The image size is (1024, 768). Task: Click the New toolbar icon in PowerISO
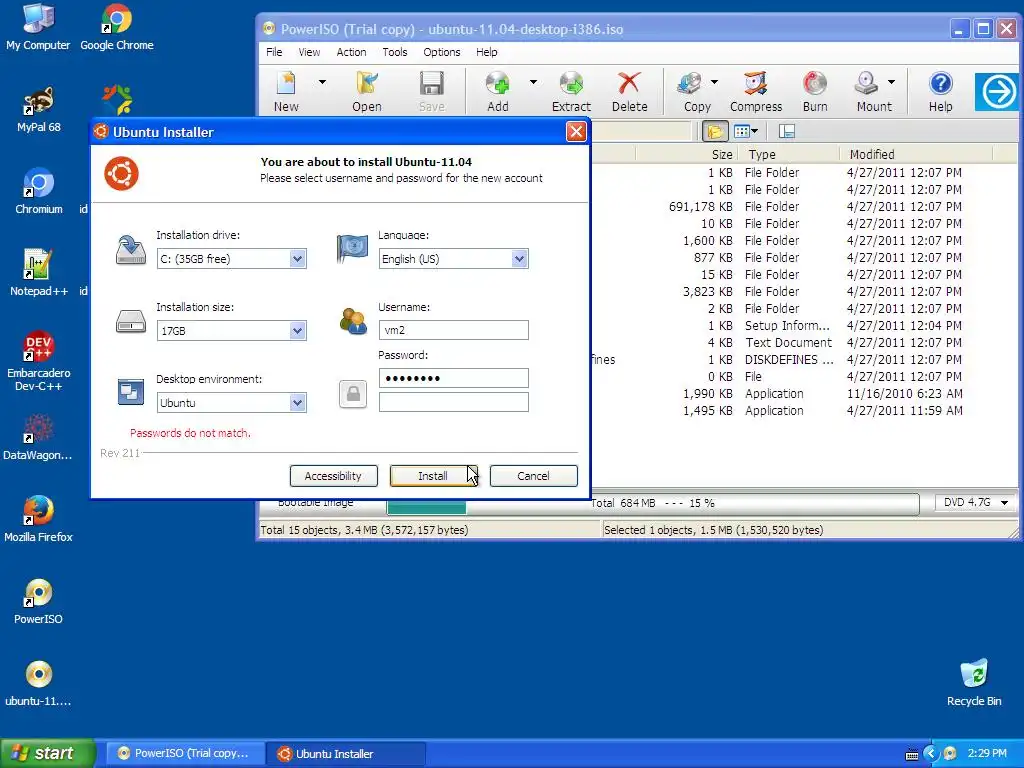(x=286, y=92)
